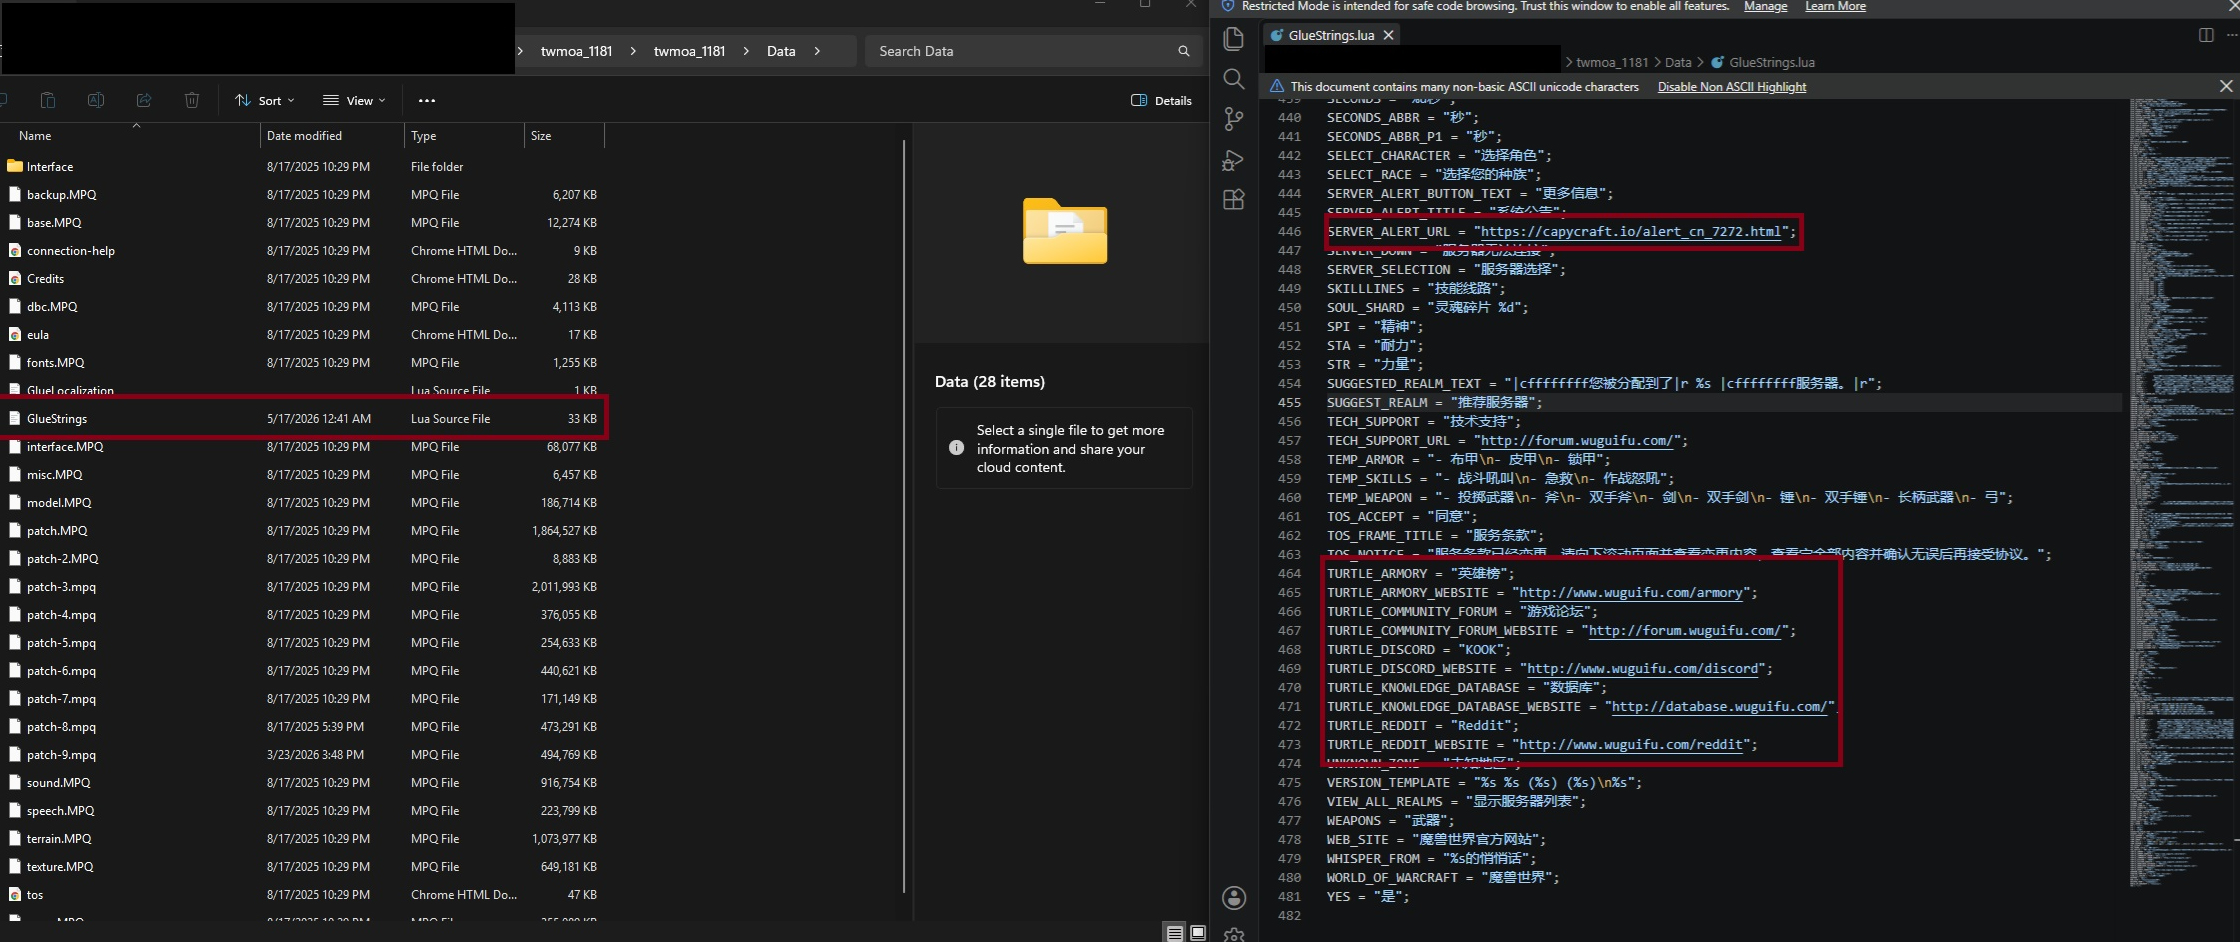Click GlueStrings.lua in the VS Code breadcrumb
The height and width of the screenshot is (942, 2240).
[1771, 62]
